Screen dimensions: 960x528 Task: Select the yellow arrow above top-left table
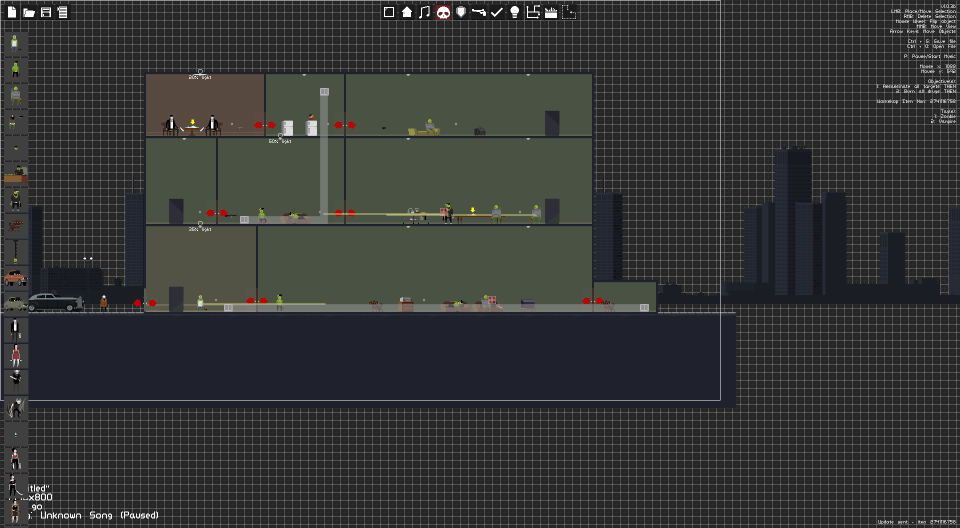click(x=192, y=123)
